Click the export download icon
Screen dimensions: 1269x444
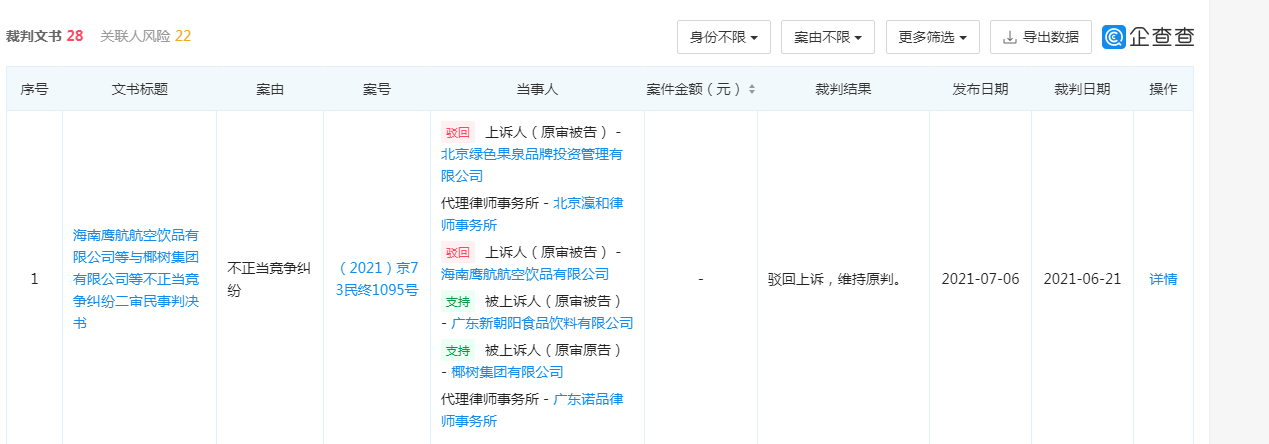click(x=1009, y=37)
